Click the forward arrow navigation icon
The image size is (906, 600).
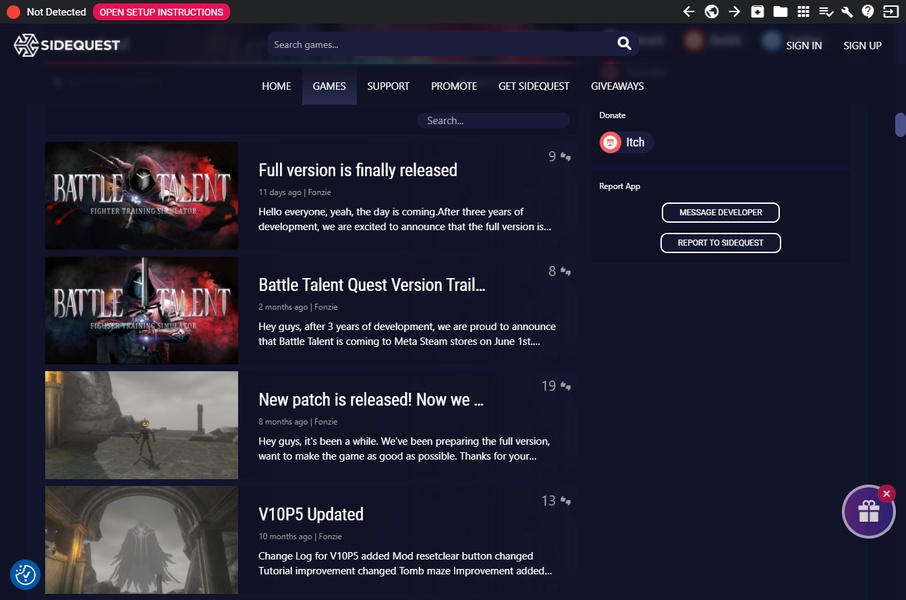point(734,12)
